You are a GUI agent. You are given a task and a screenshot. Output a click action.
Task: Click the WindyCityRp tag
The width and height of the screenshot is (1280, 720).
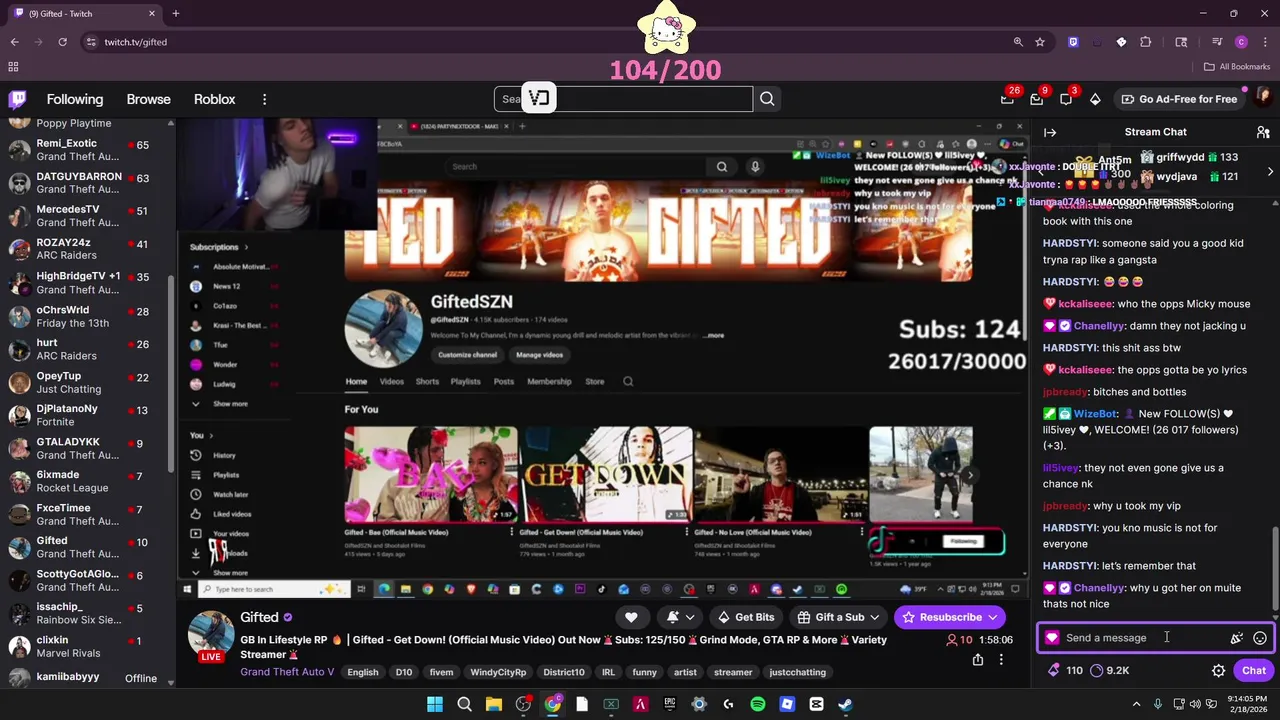pyautogui.click(x=498, y=672)
